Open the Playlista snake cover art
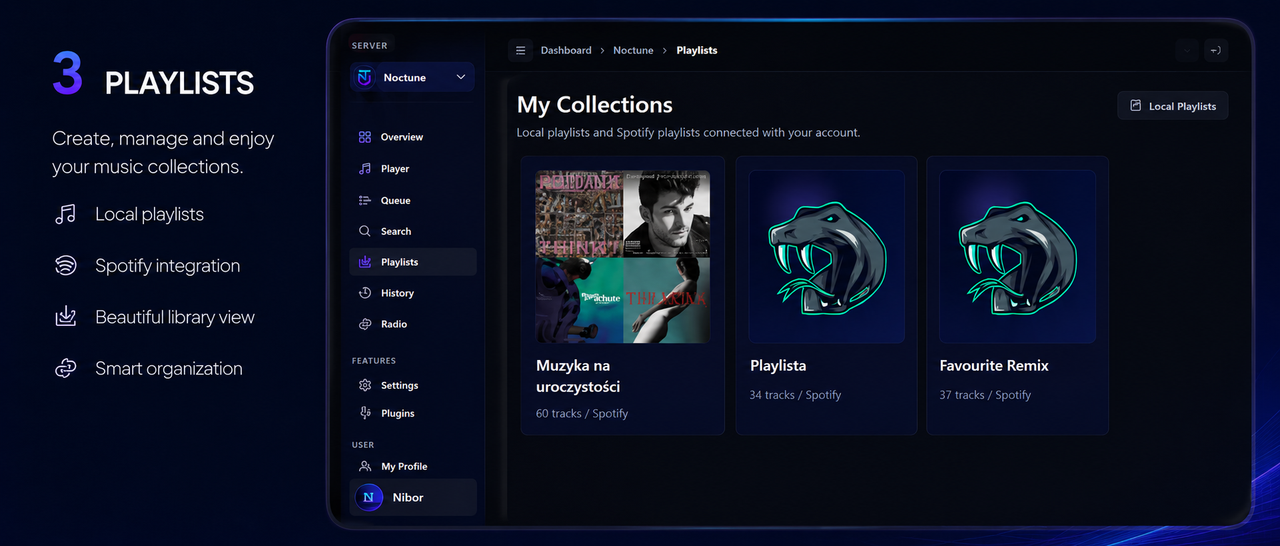This screenshot has width=1280, height=546. [827, 256]
